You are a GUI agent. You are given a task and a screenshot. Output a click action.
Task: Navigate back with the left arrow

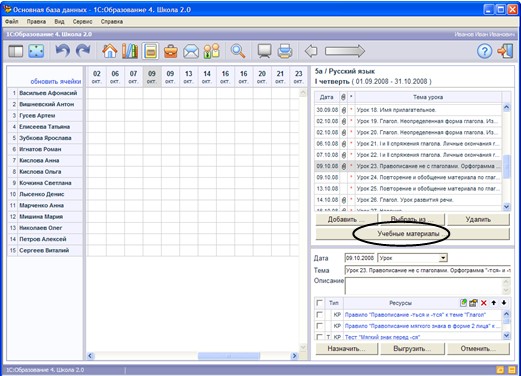pyautogui.click(x=311, y=51)
